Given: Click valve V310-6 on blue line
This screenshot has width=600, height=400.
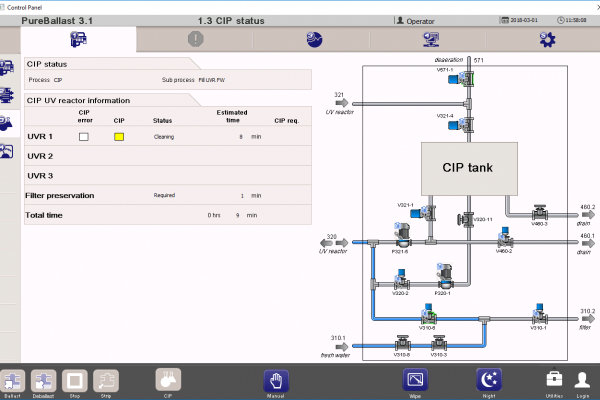Looking at the screenshot, I should tap(429, 315).
